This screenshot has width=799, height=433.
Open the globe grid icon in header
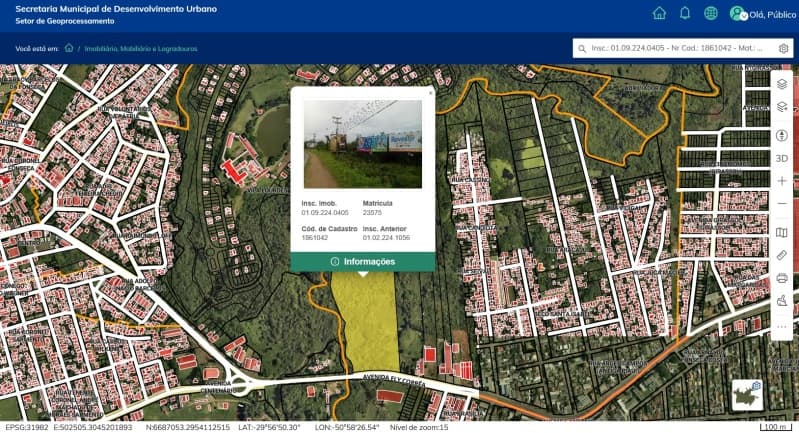[x=711, y=13]
